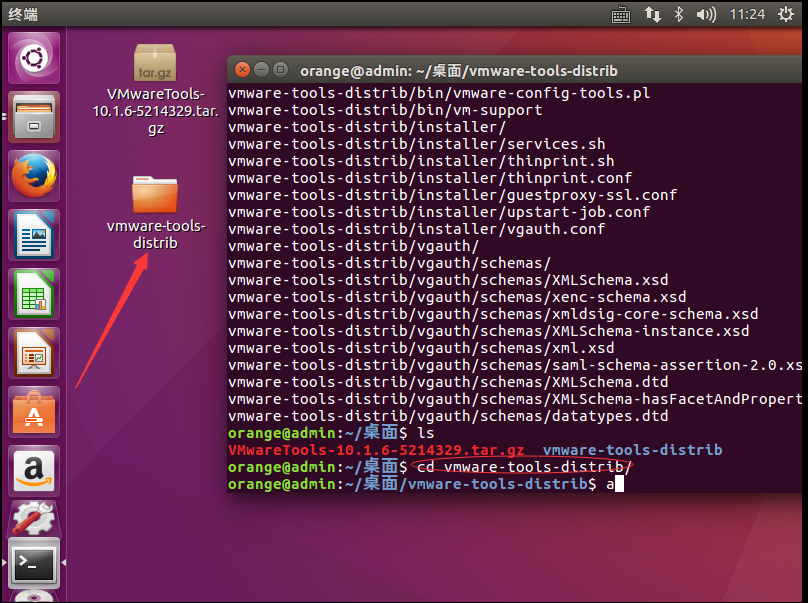Click the line ending in xenc-schema.xsd

[x=457, y=297]
